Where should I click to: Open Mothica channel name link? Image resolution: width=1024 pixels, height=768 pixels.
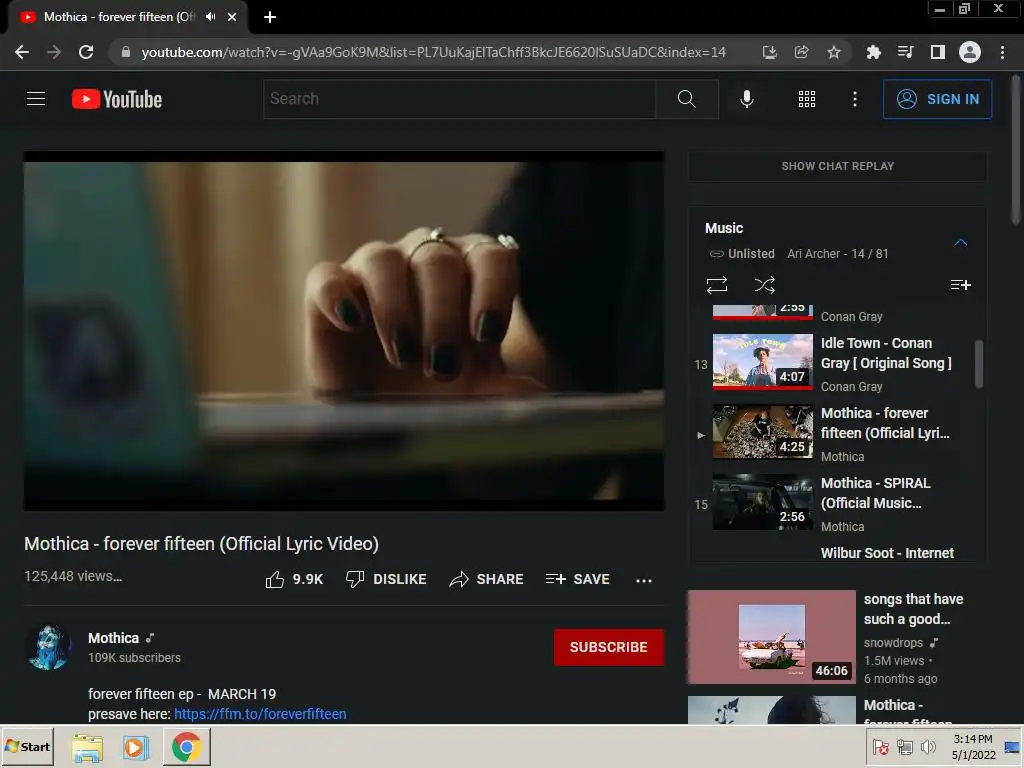(x=114, y=638)
